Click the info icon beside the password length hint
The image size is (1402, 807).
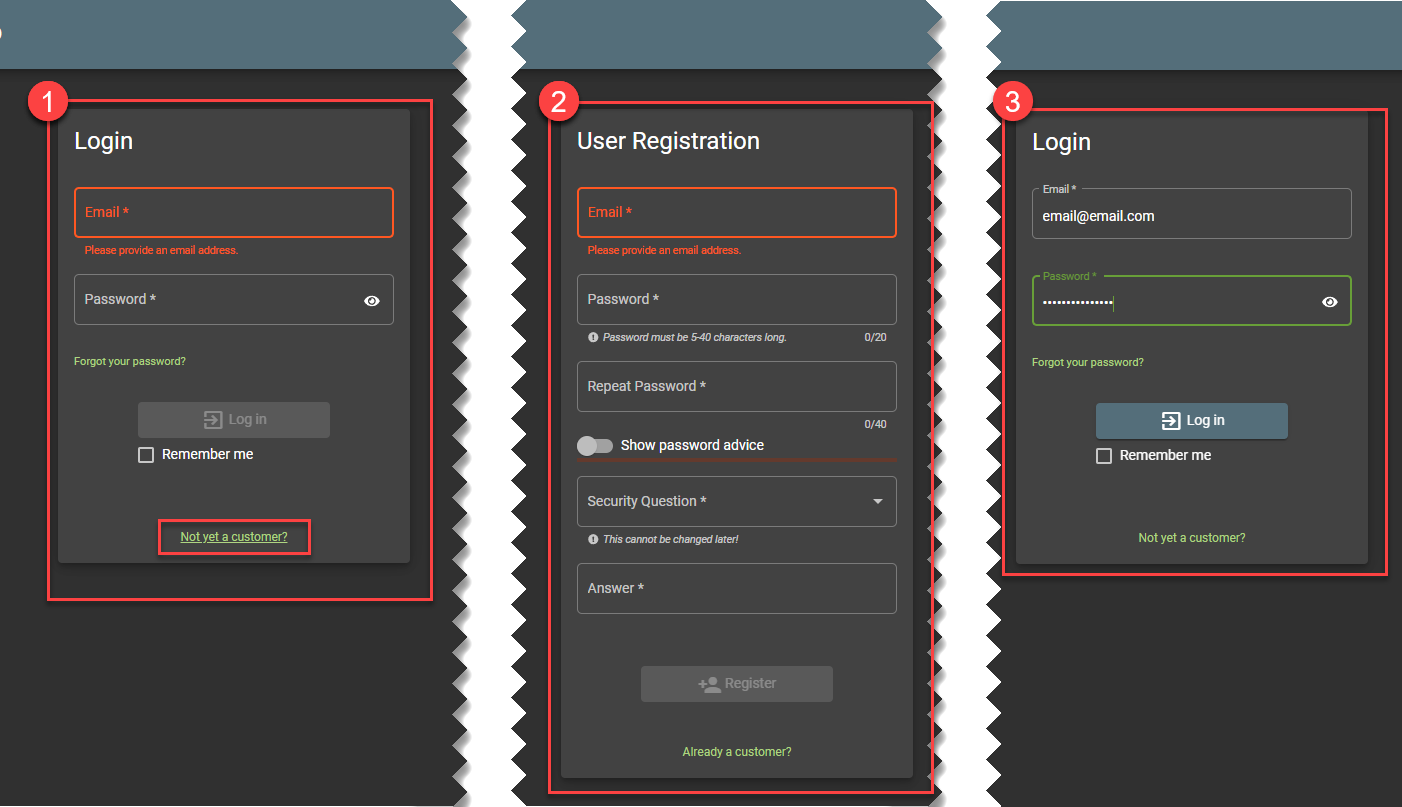(x=593, y=338)
